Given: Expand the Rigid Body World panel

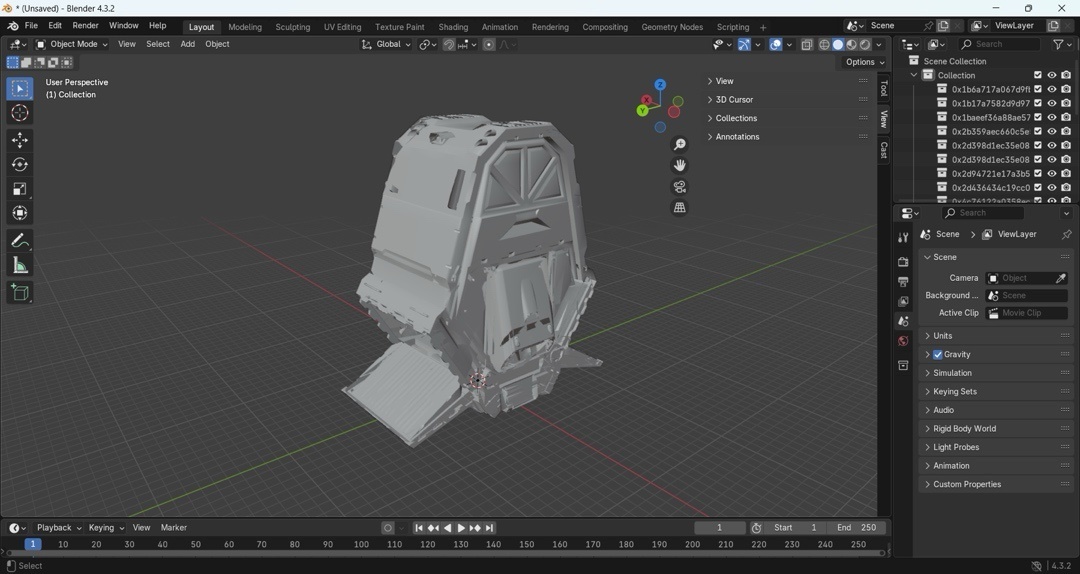Looking at the screenshot, I should coord(965,429).
